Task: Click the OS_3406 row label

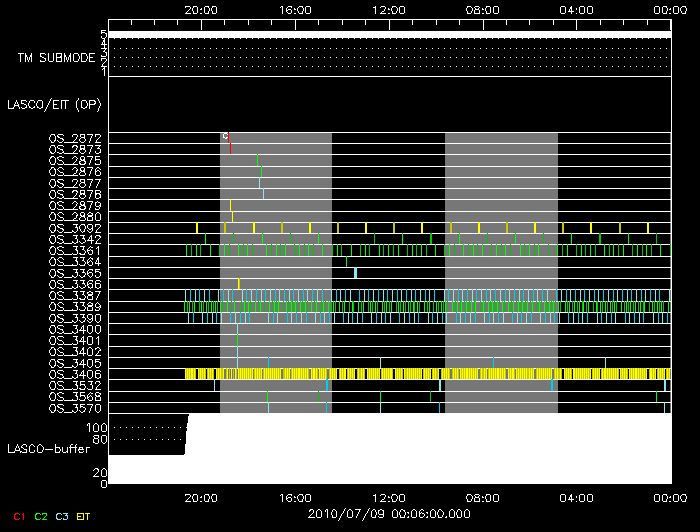Action: pos(75,374)
